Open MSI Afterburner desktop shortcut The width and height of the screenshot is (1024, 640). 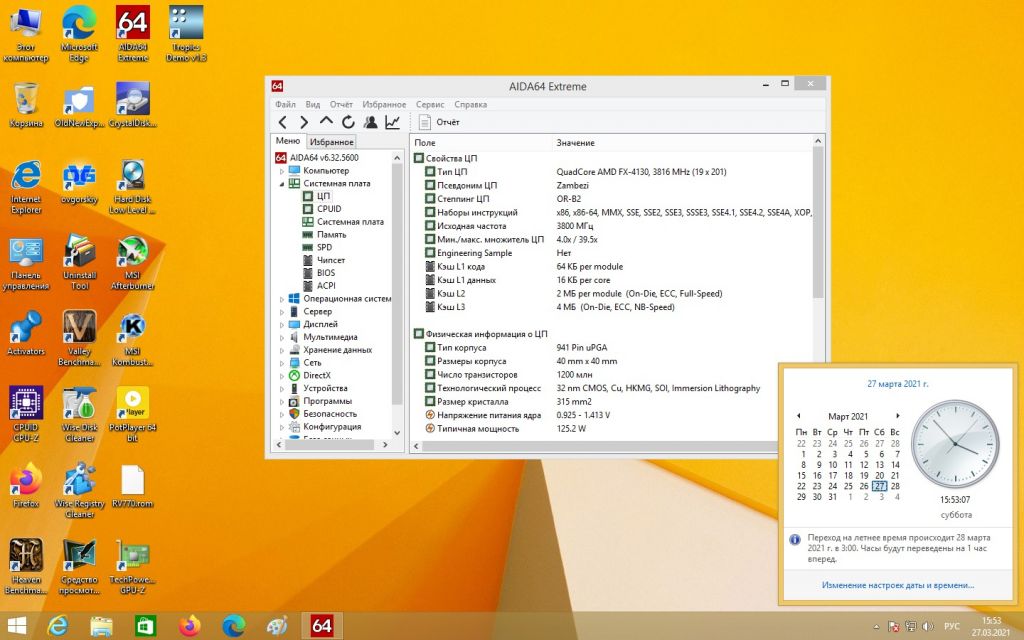coord(133,262)
